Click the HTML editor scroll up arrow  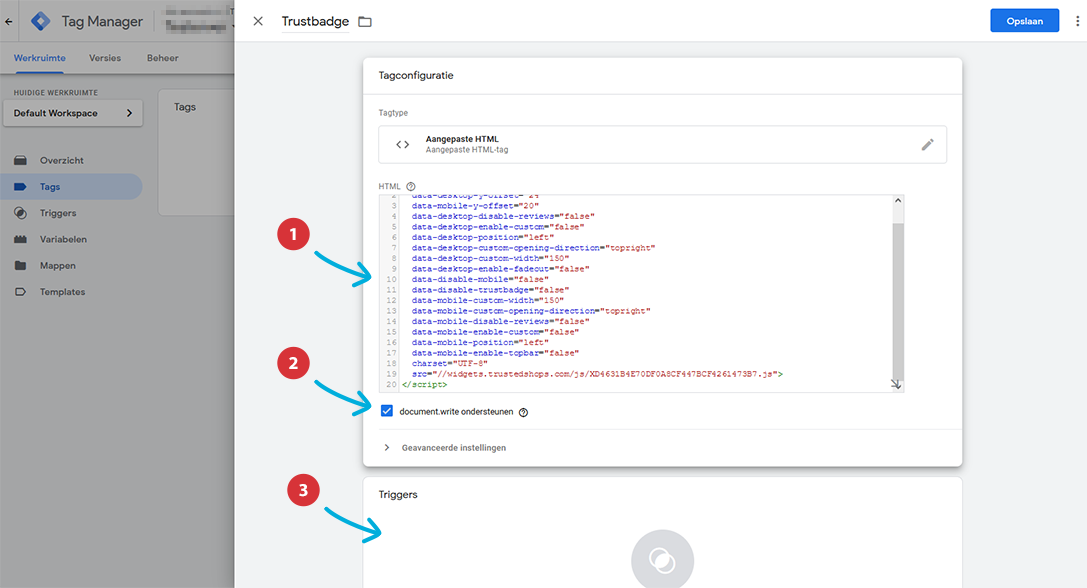[898, 200]
